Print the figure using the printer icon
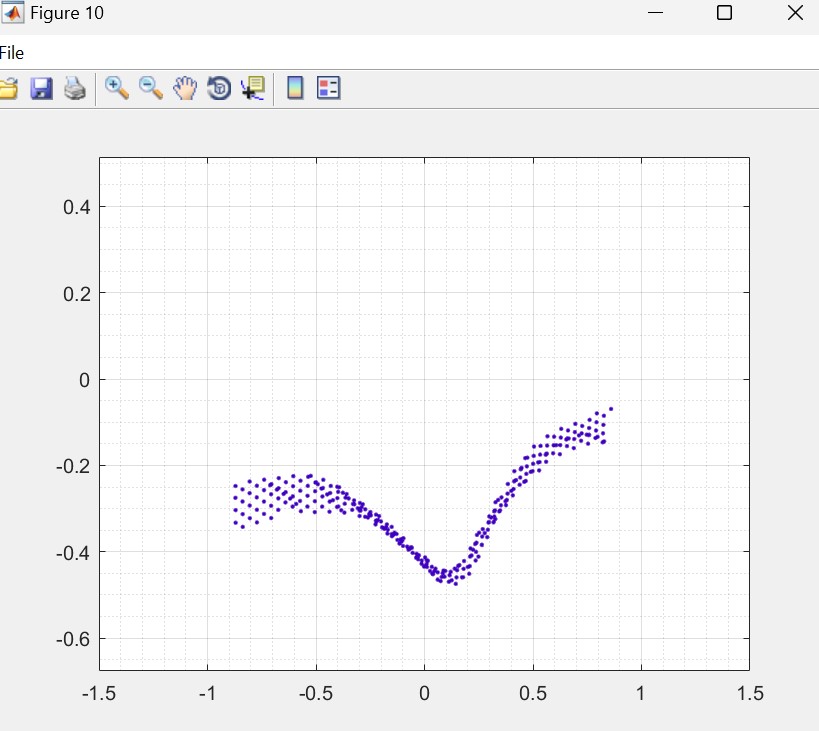819x731 pixels. coord(75,89)
